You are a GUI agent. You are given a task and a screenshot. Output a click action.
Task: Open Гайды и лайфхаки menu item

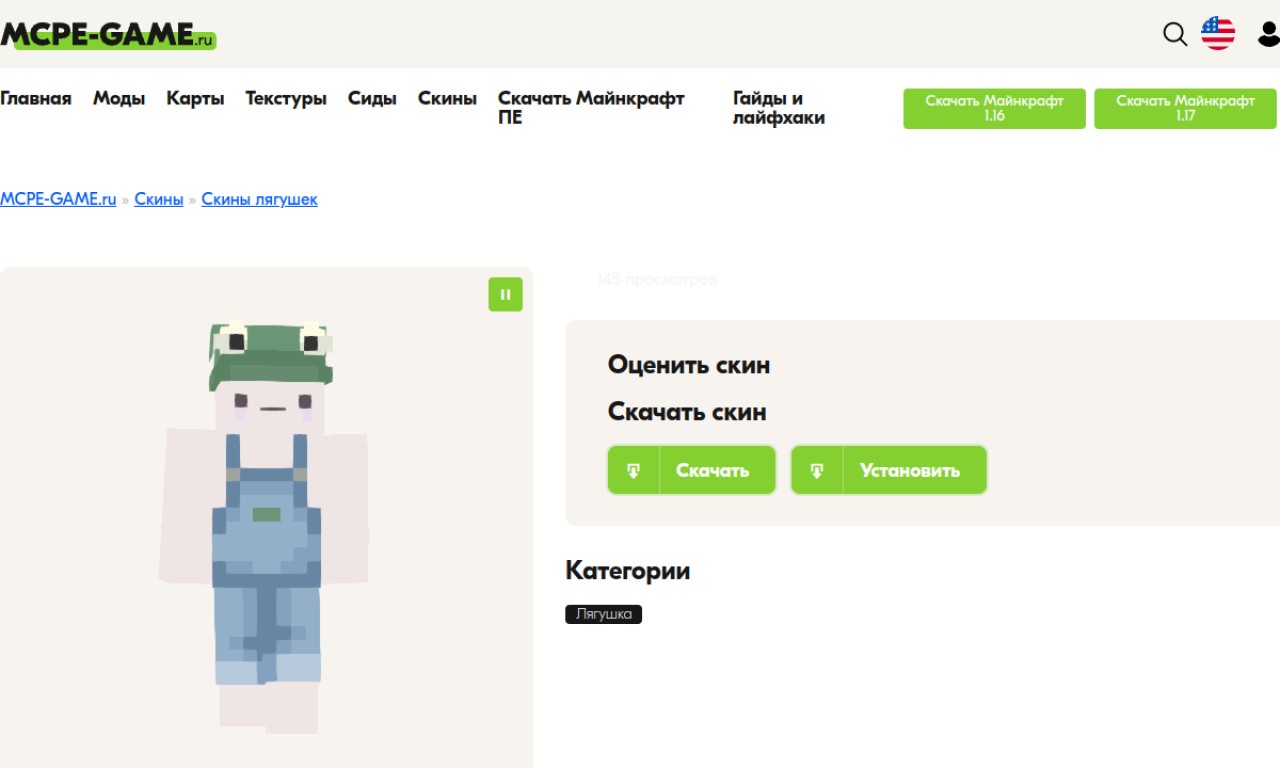[779, 108]
